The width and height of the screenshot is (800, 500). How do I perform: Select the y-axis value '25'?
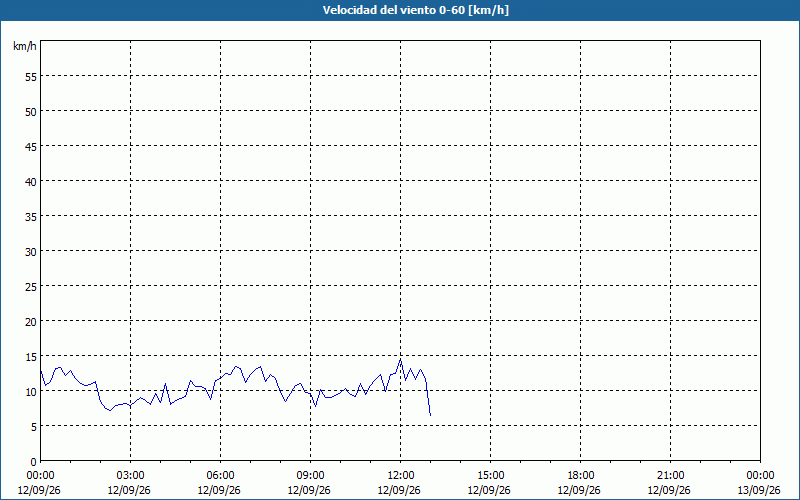pyautogui.click(x=31, y=287)
